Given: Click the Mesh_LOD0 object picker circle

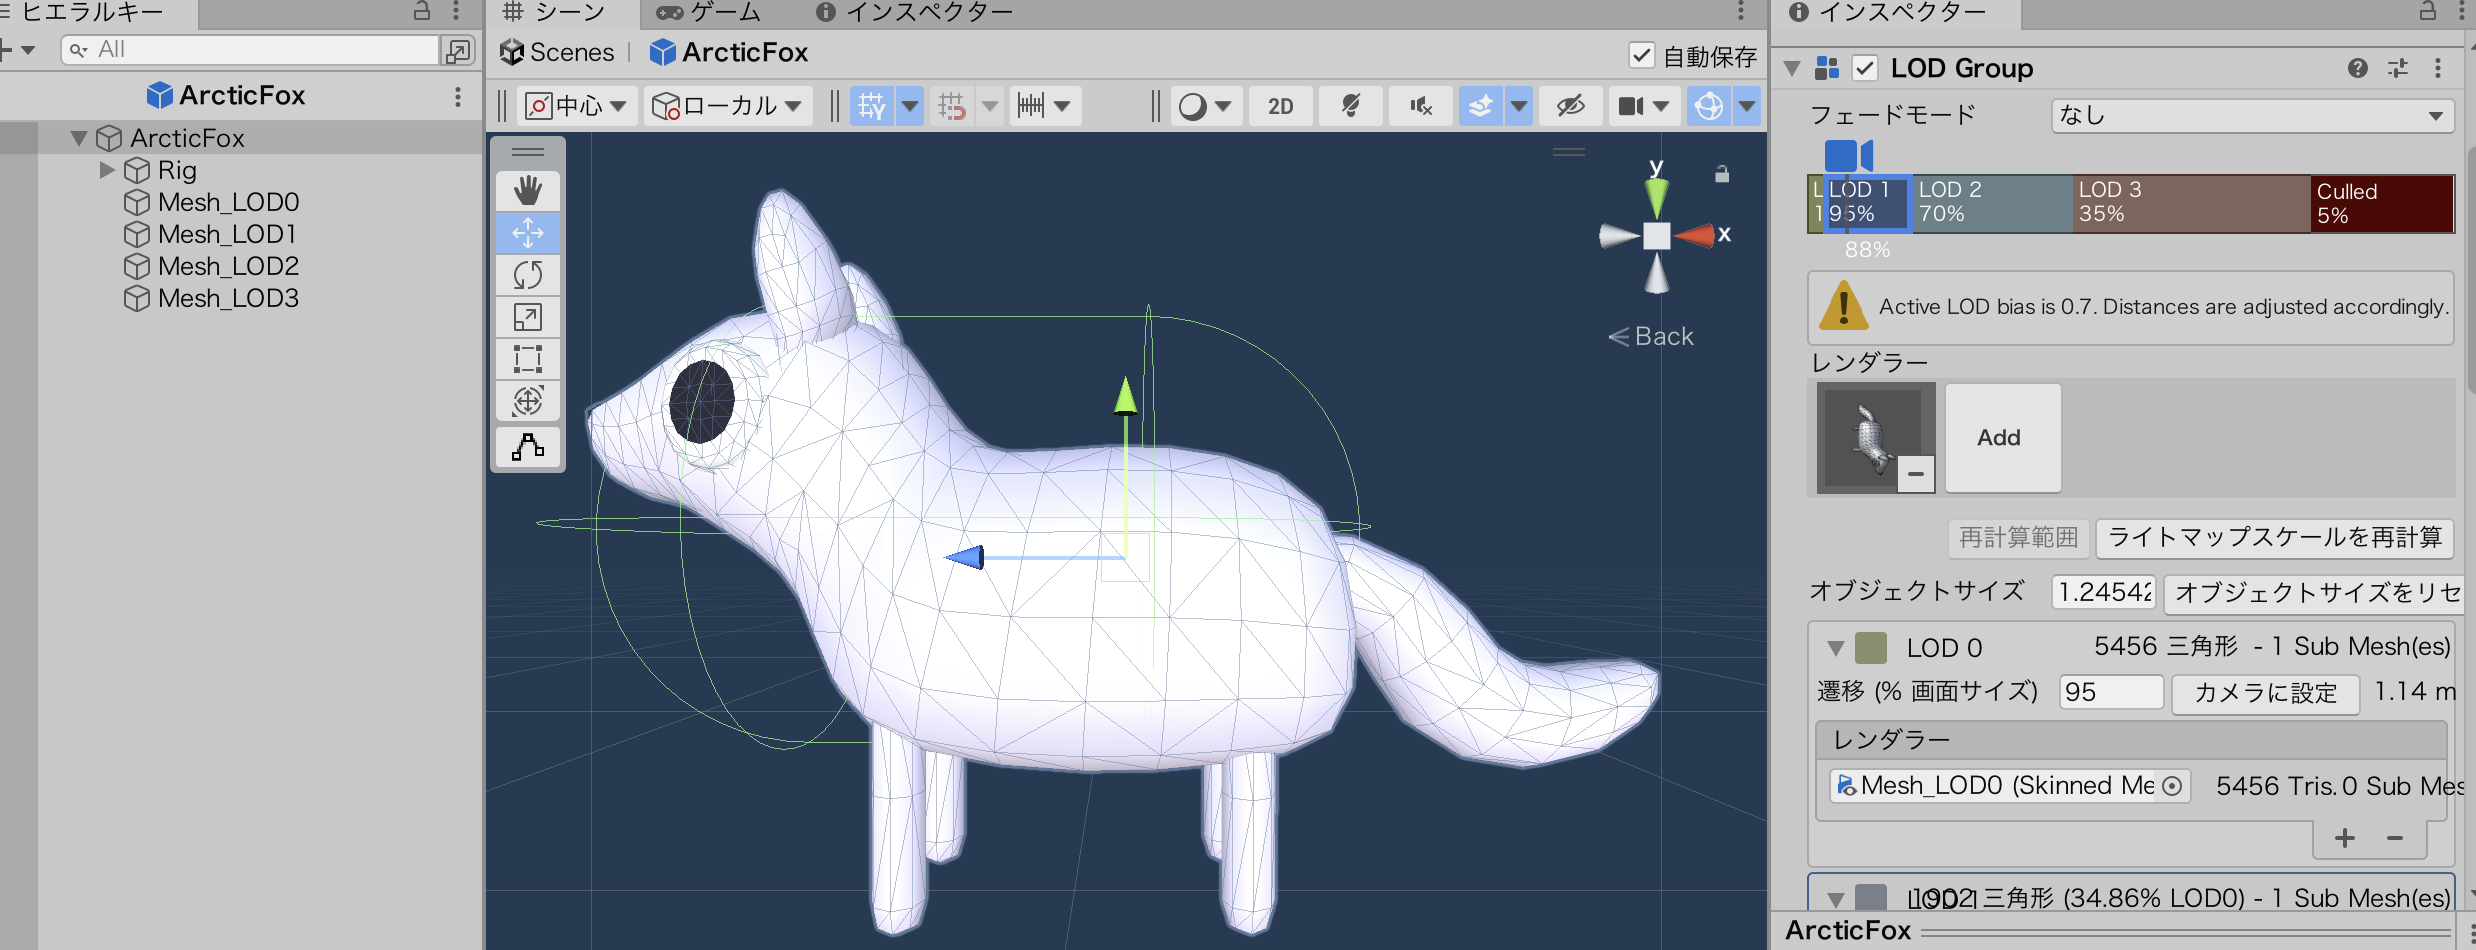Looking at the screenshot, I should pos(2172,786).
